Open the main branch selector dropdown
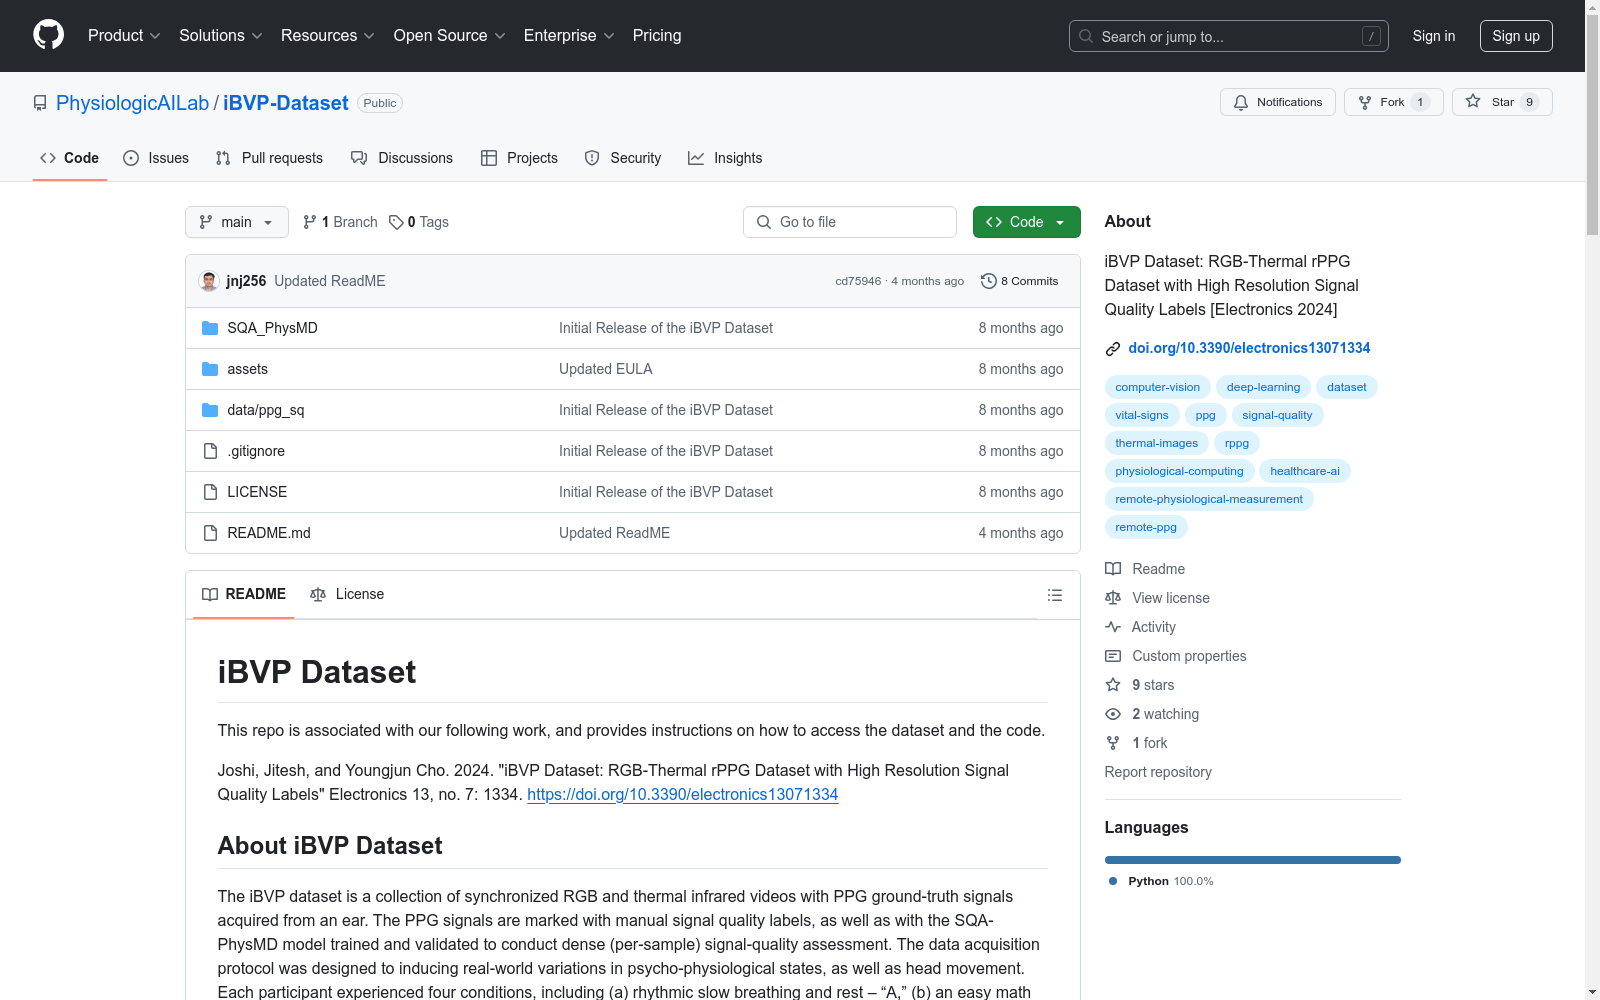 click(x=237, y=222)
